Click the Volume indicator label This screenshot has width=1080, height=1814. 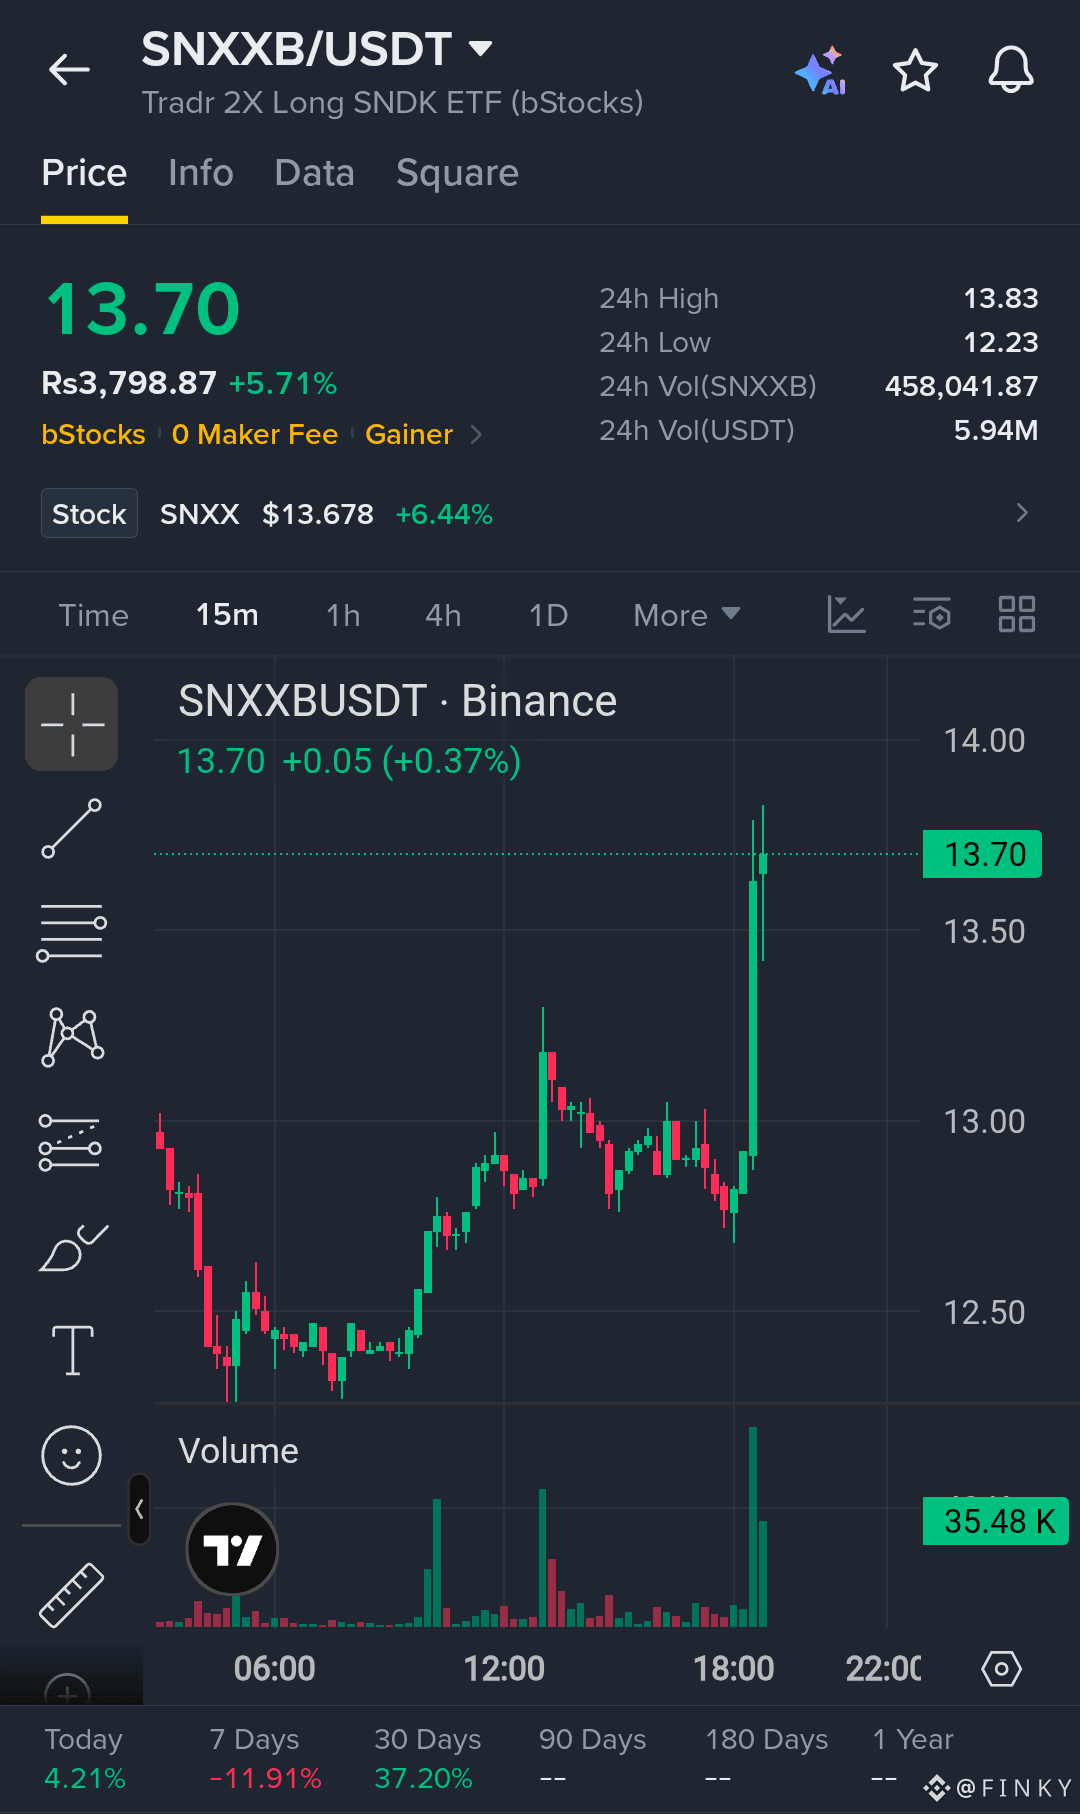[238, 1451]
